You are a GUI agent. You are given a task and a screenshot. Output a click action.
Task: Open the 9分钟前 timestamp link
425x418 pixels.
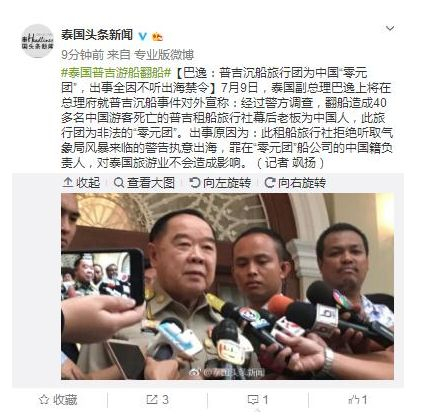[x=82, y=55]
